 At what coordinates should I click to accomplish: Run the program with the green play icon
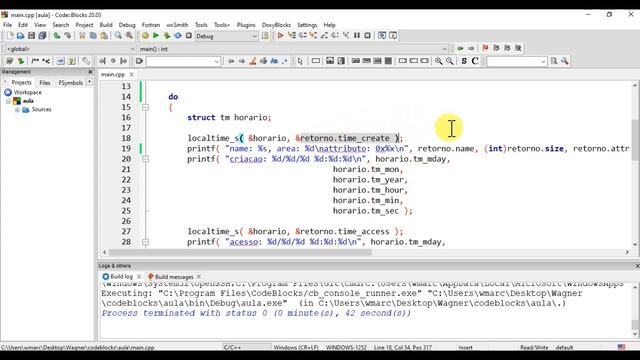coord(156,36)
